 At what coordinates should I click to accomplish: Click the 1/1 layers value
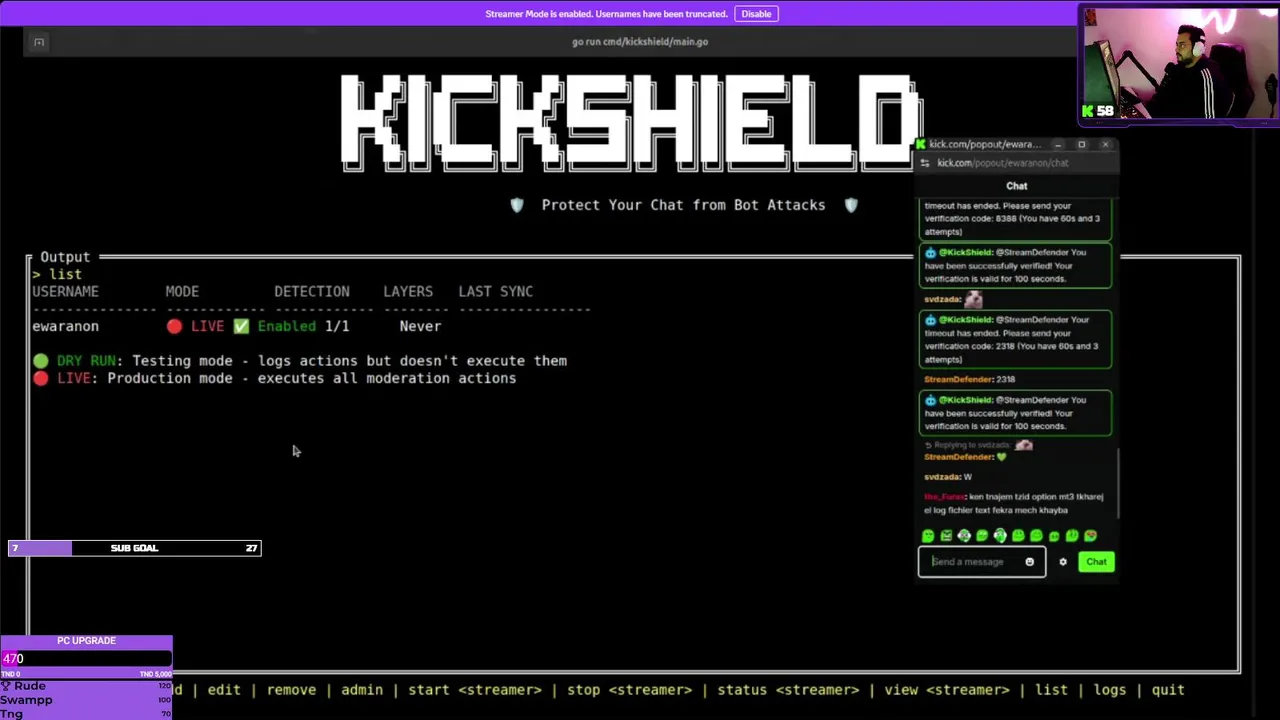337,326
